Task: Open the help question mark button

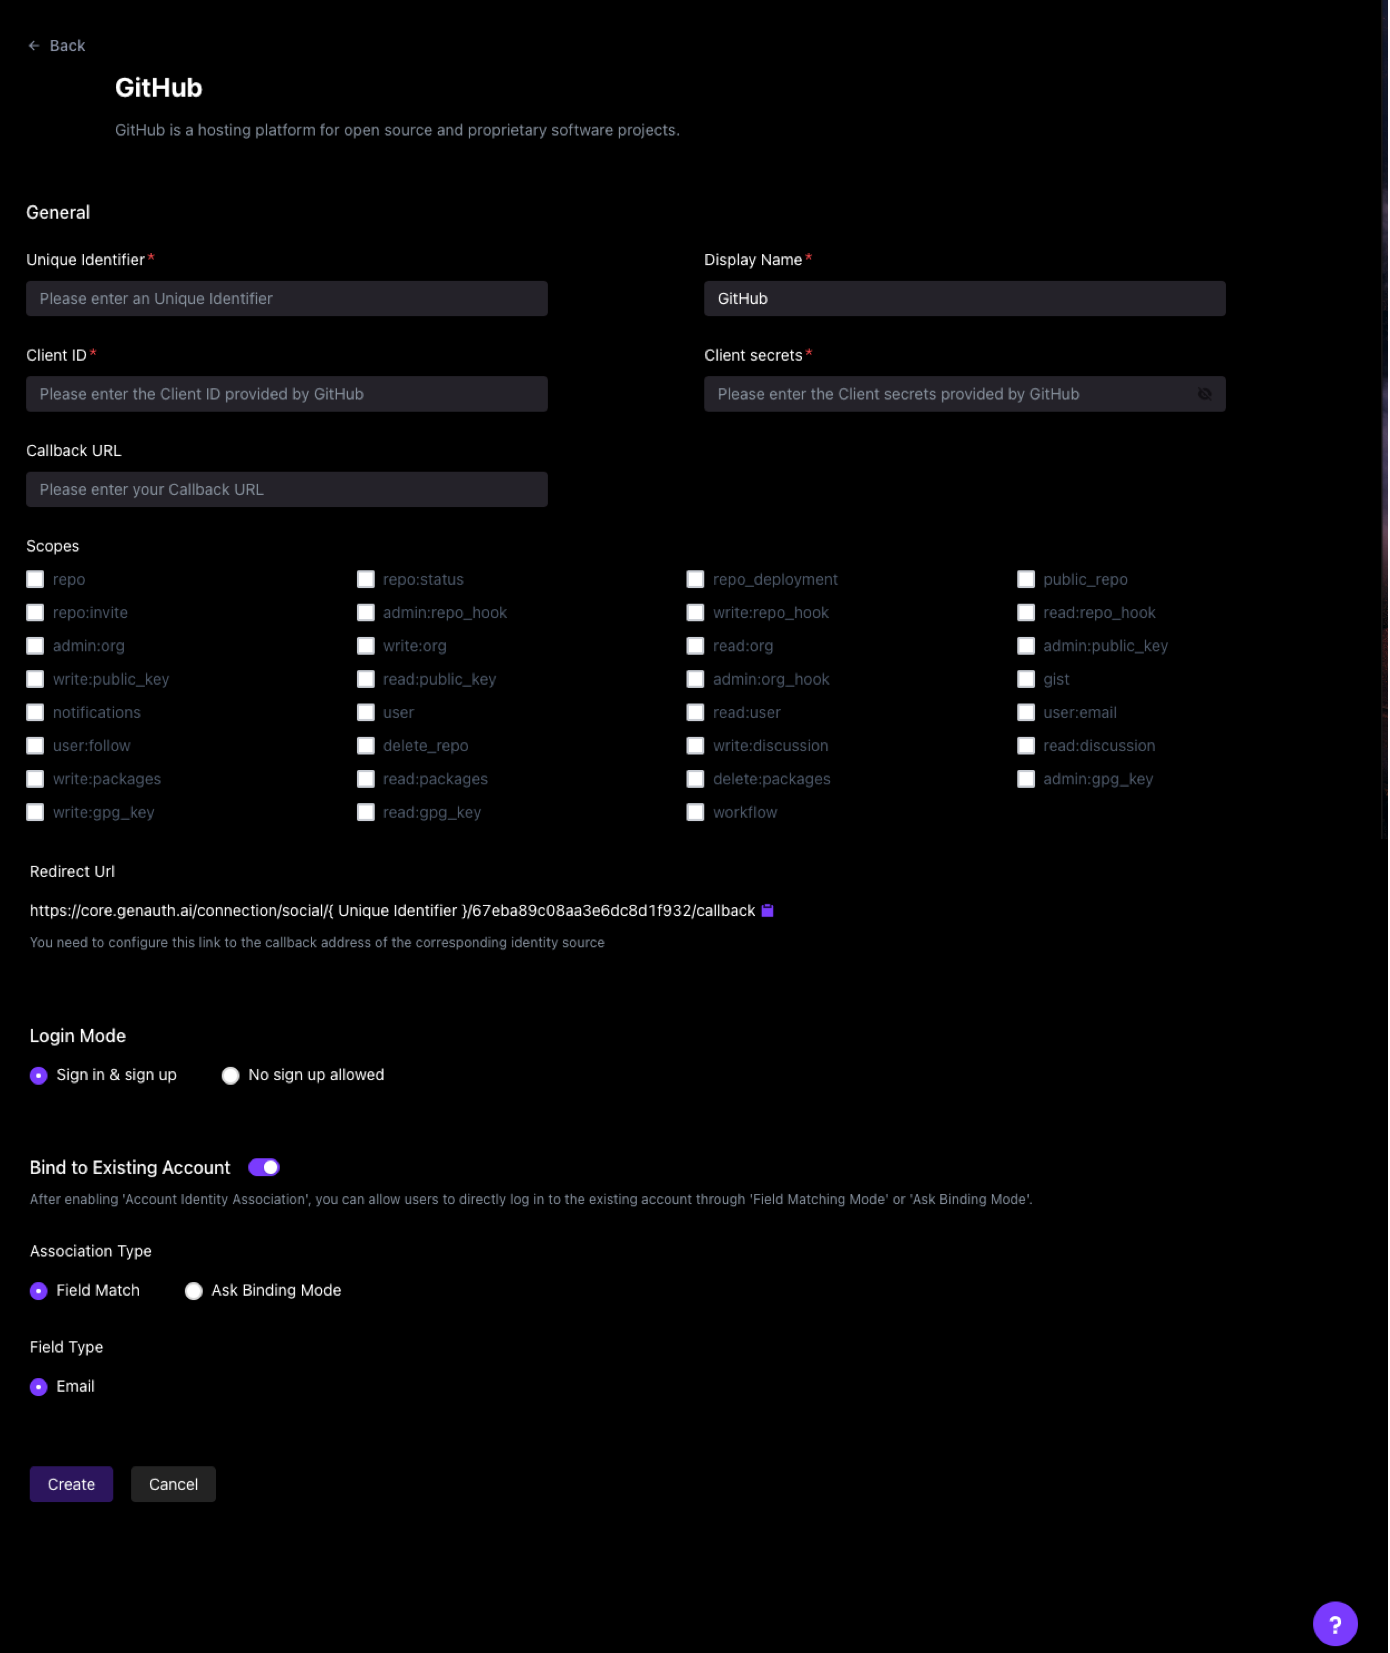Action: click(1336, 1625)
